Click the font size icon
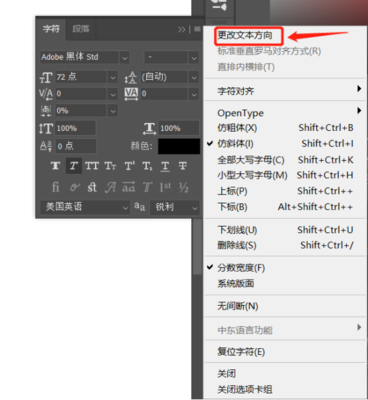The image size is (368, 400). click(46, 77)
